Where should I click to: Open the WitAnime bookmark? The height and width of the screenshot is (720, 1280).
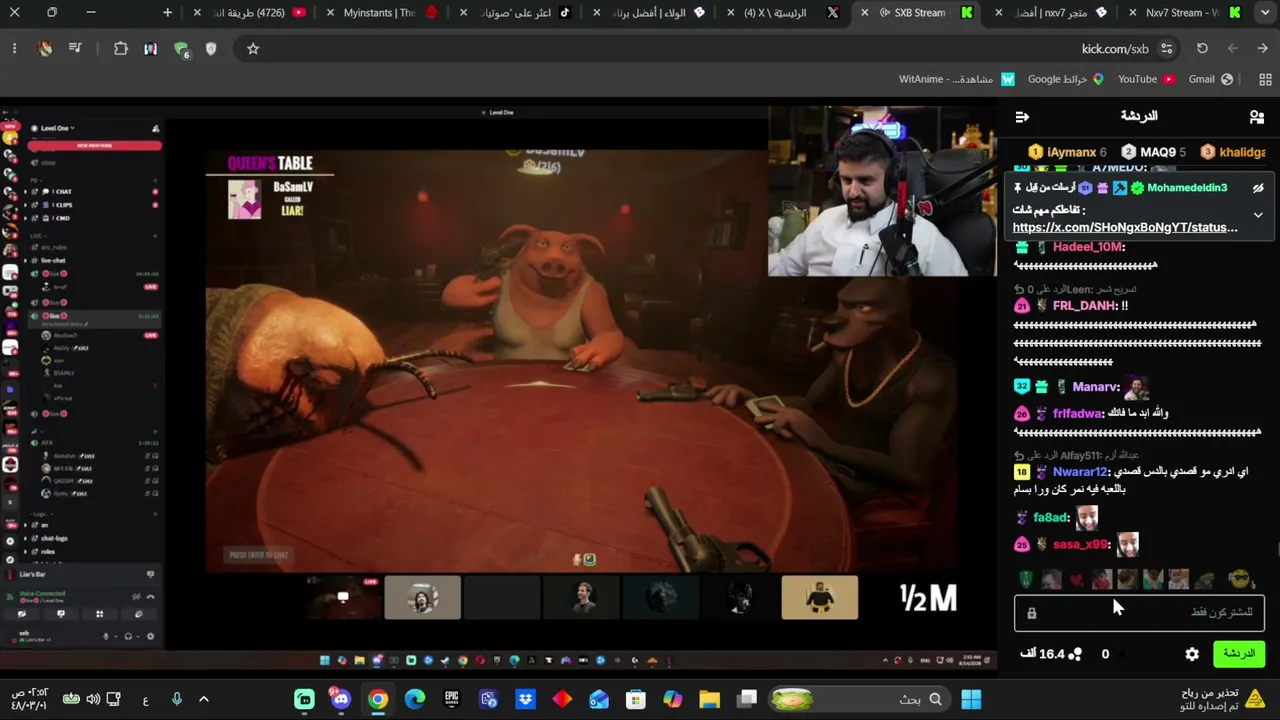click(957, 79)
